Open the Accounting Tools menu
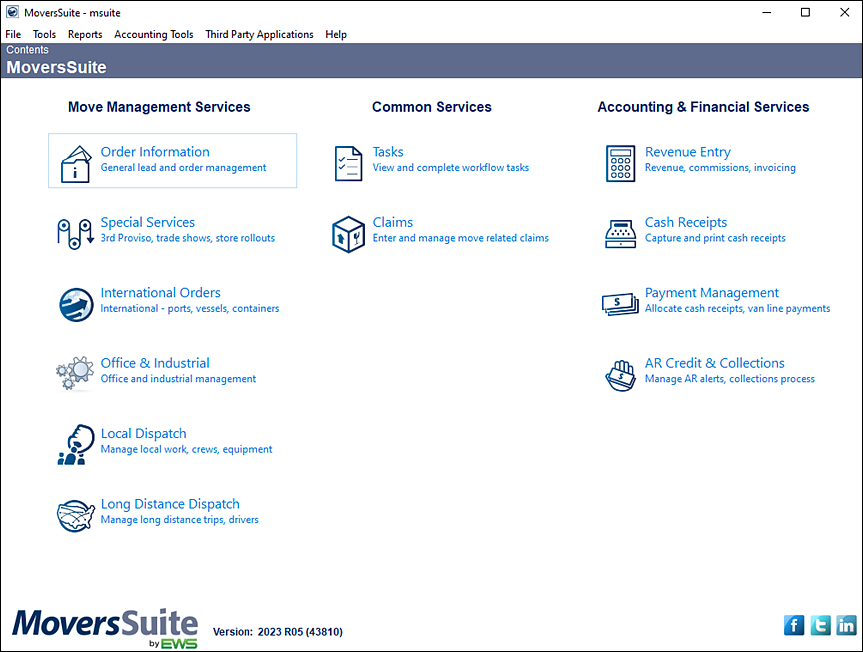Viewport: 863px width, 652px height. click(x=153, y=33)
